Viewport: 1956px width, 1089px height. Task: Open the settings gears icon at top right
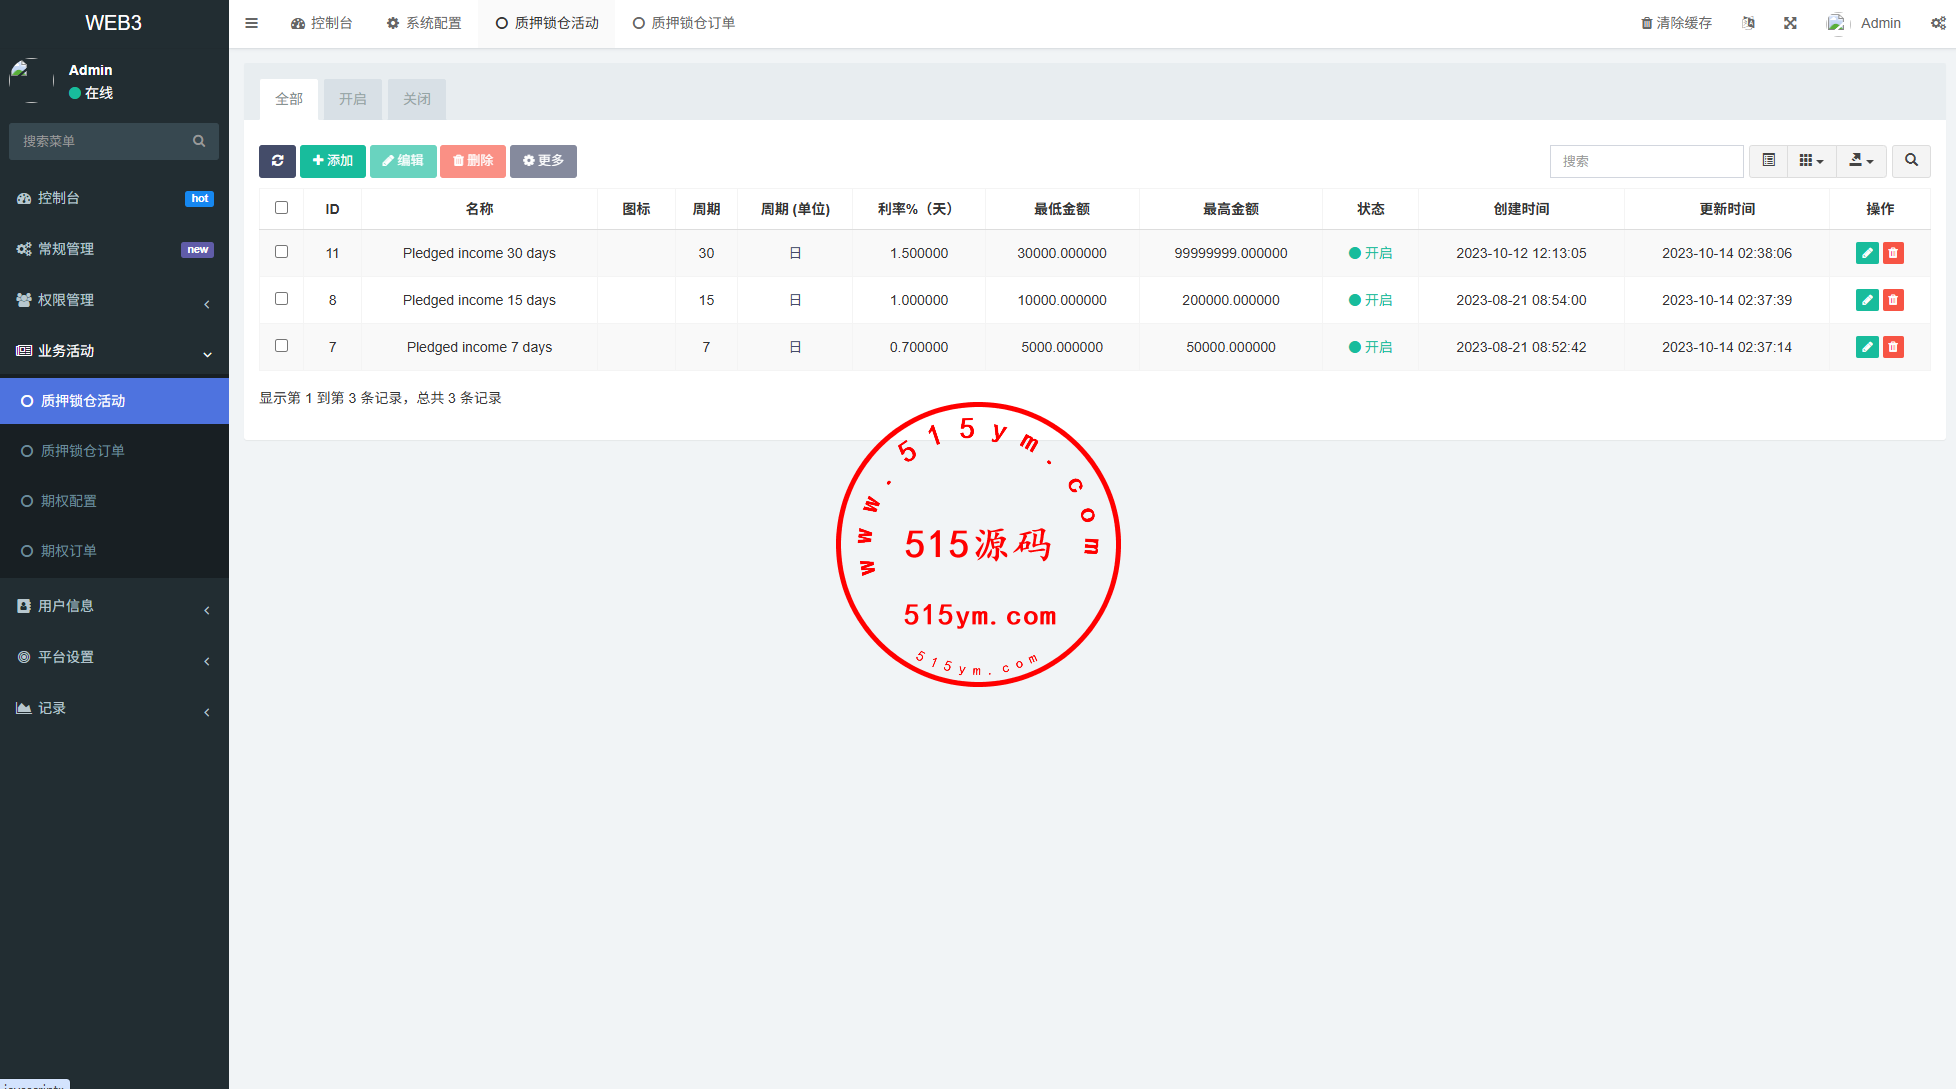1937,23
